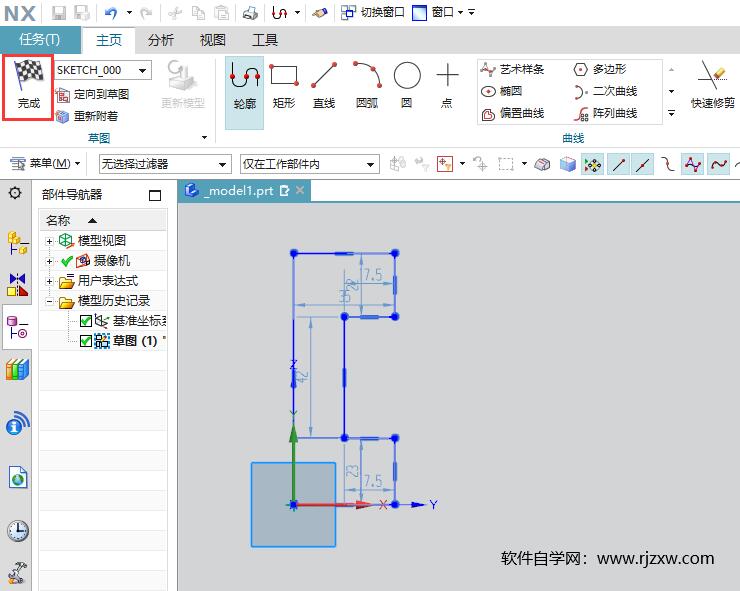Sort by the Name (名称) column header
Viewport: 740px width, 591px height.
tap(103, 220)
